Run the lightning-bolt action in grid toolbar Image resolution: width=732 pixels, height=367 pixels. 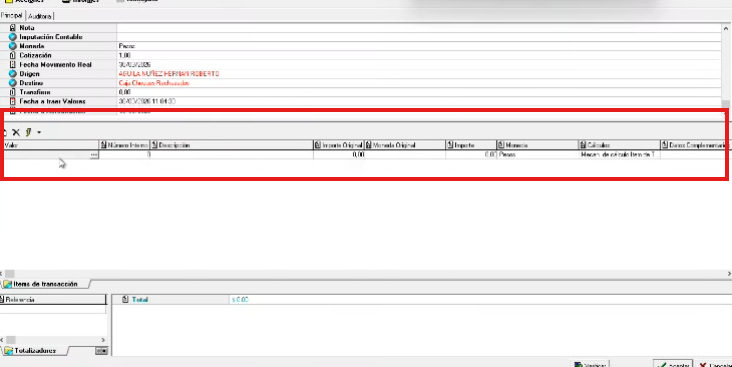[28, 133]
